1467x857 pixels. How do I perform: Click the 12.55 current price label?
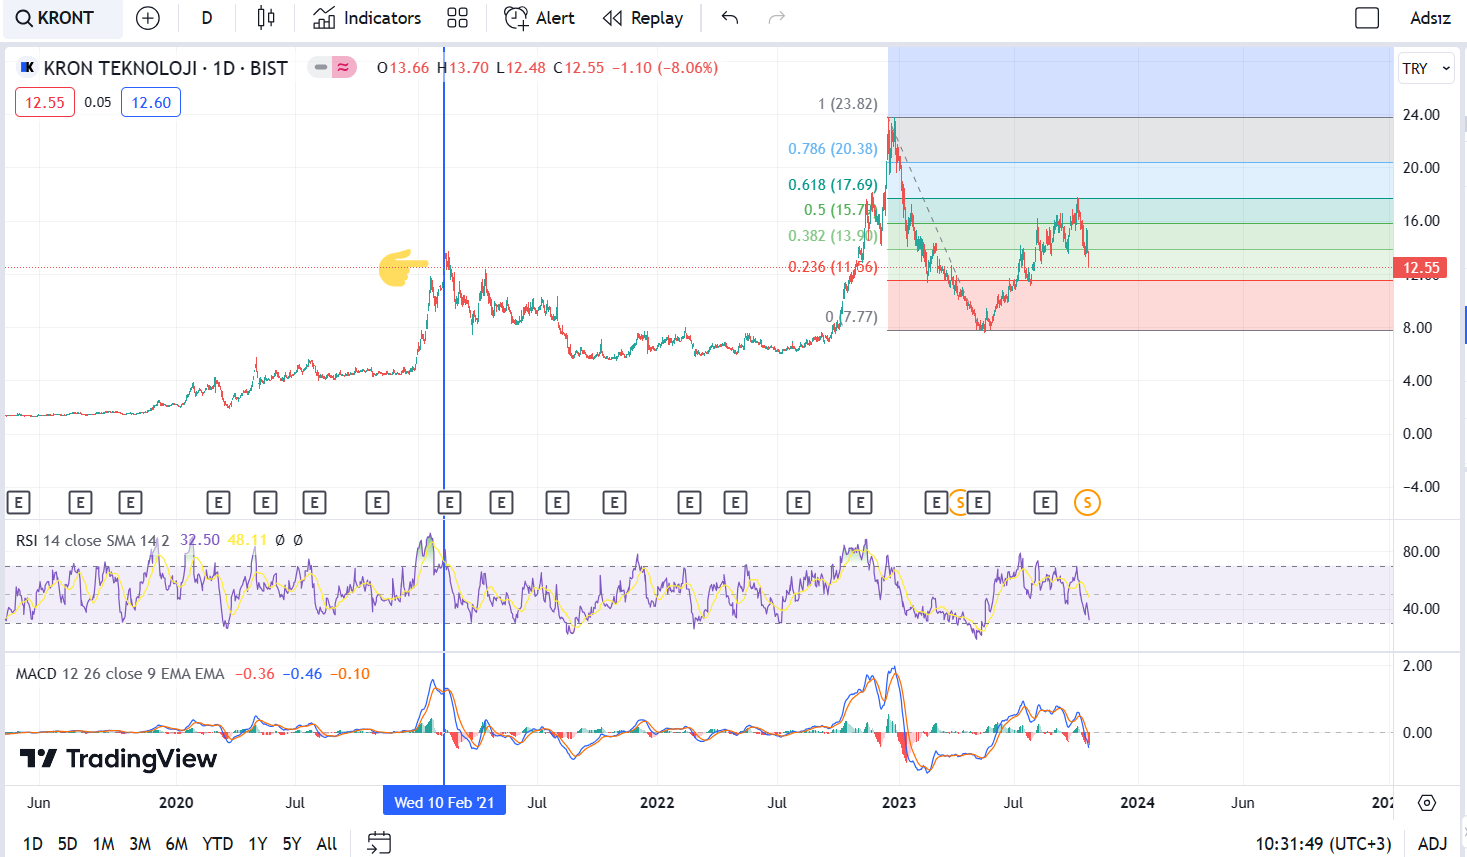pos(1420,267)
